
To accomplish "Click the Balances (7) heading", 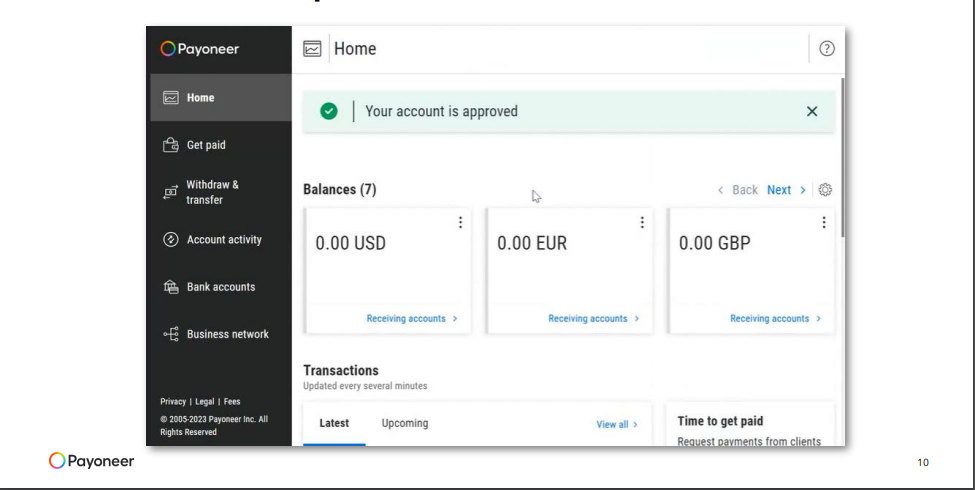I will pos(340,190).
